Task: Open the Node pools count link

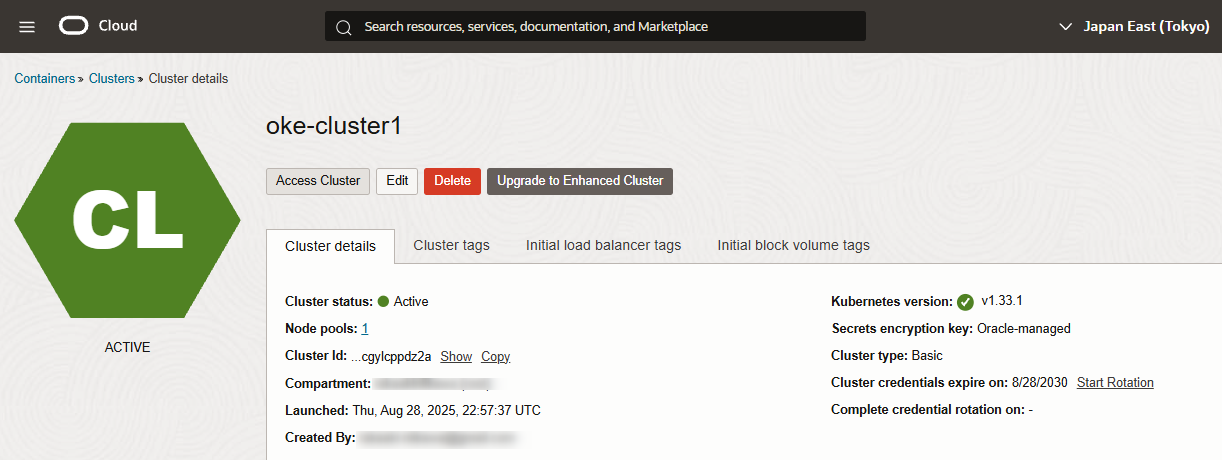Action: (365, 328)
